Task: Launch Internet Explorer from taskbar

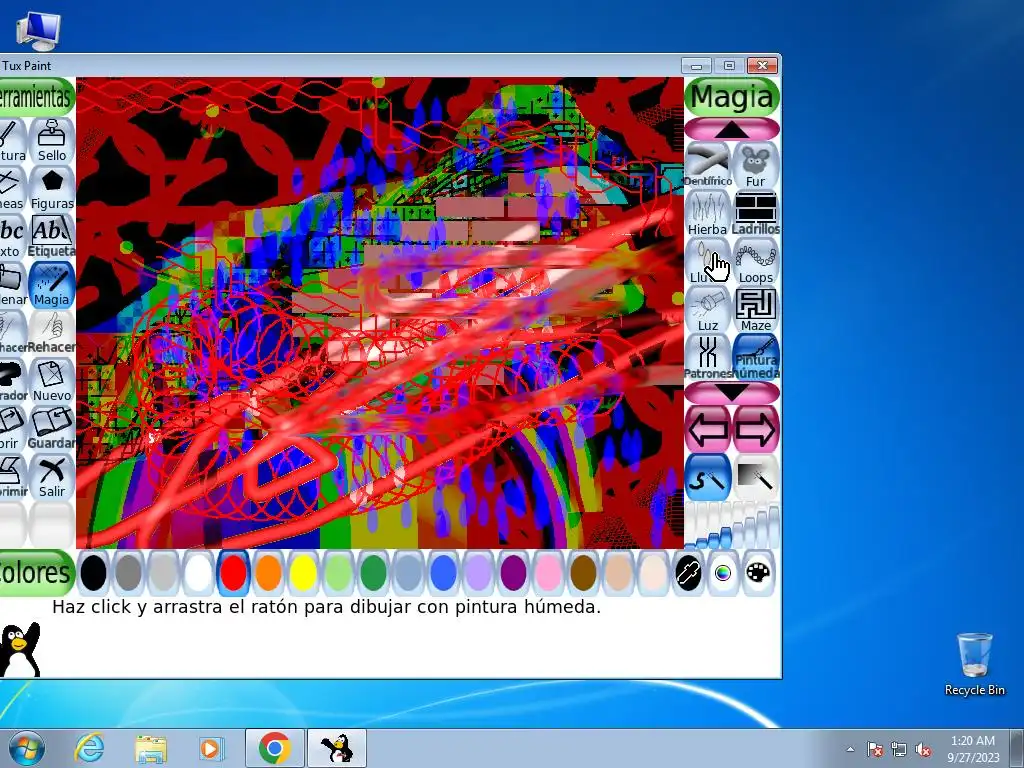Action: coord(89,748)
